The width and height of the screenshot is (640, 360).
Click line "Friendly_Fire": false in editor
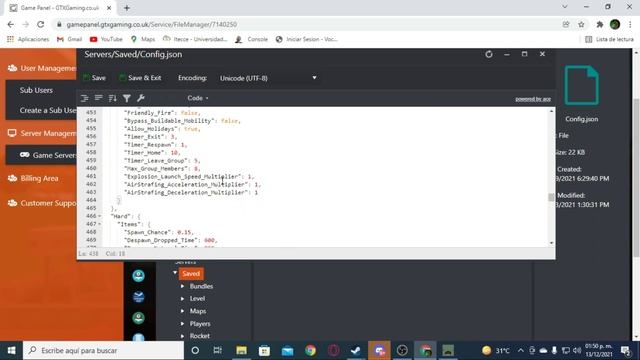pyautogui.click(x=162, y=113)
